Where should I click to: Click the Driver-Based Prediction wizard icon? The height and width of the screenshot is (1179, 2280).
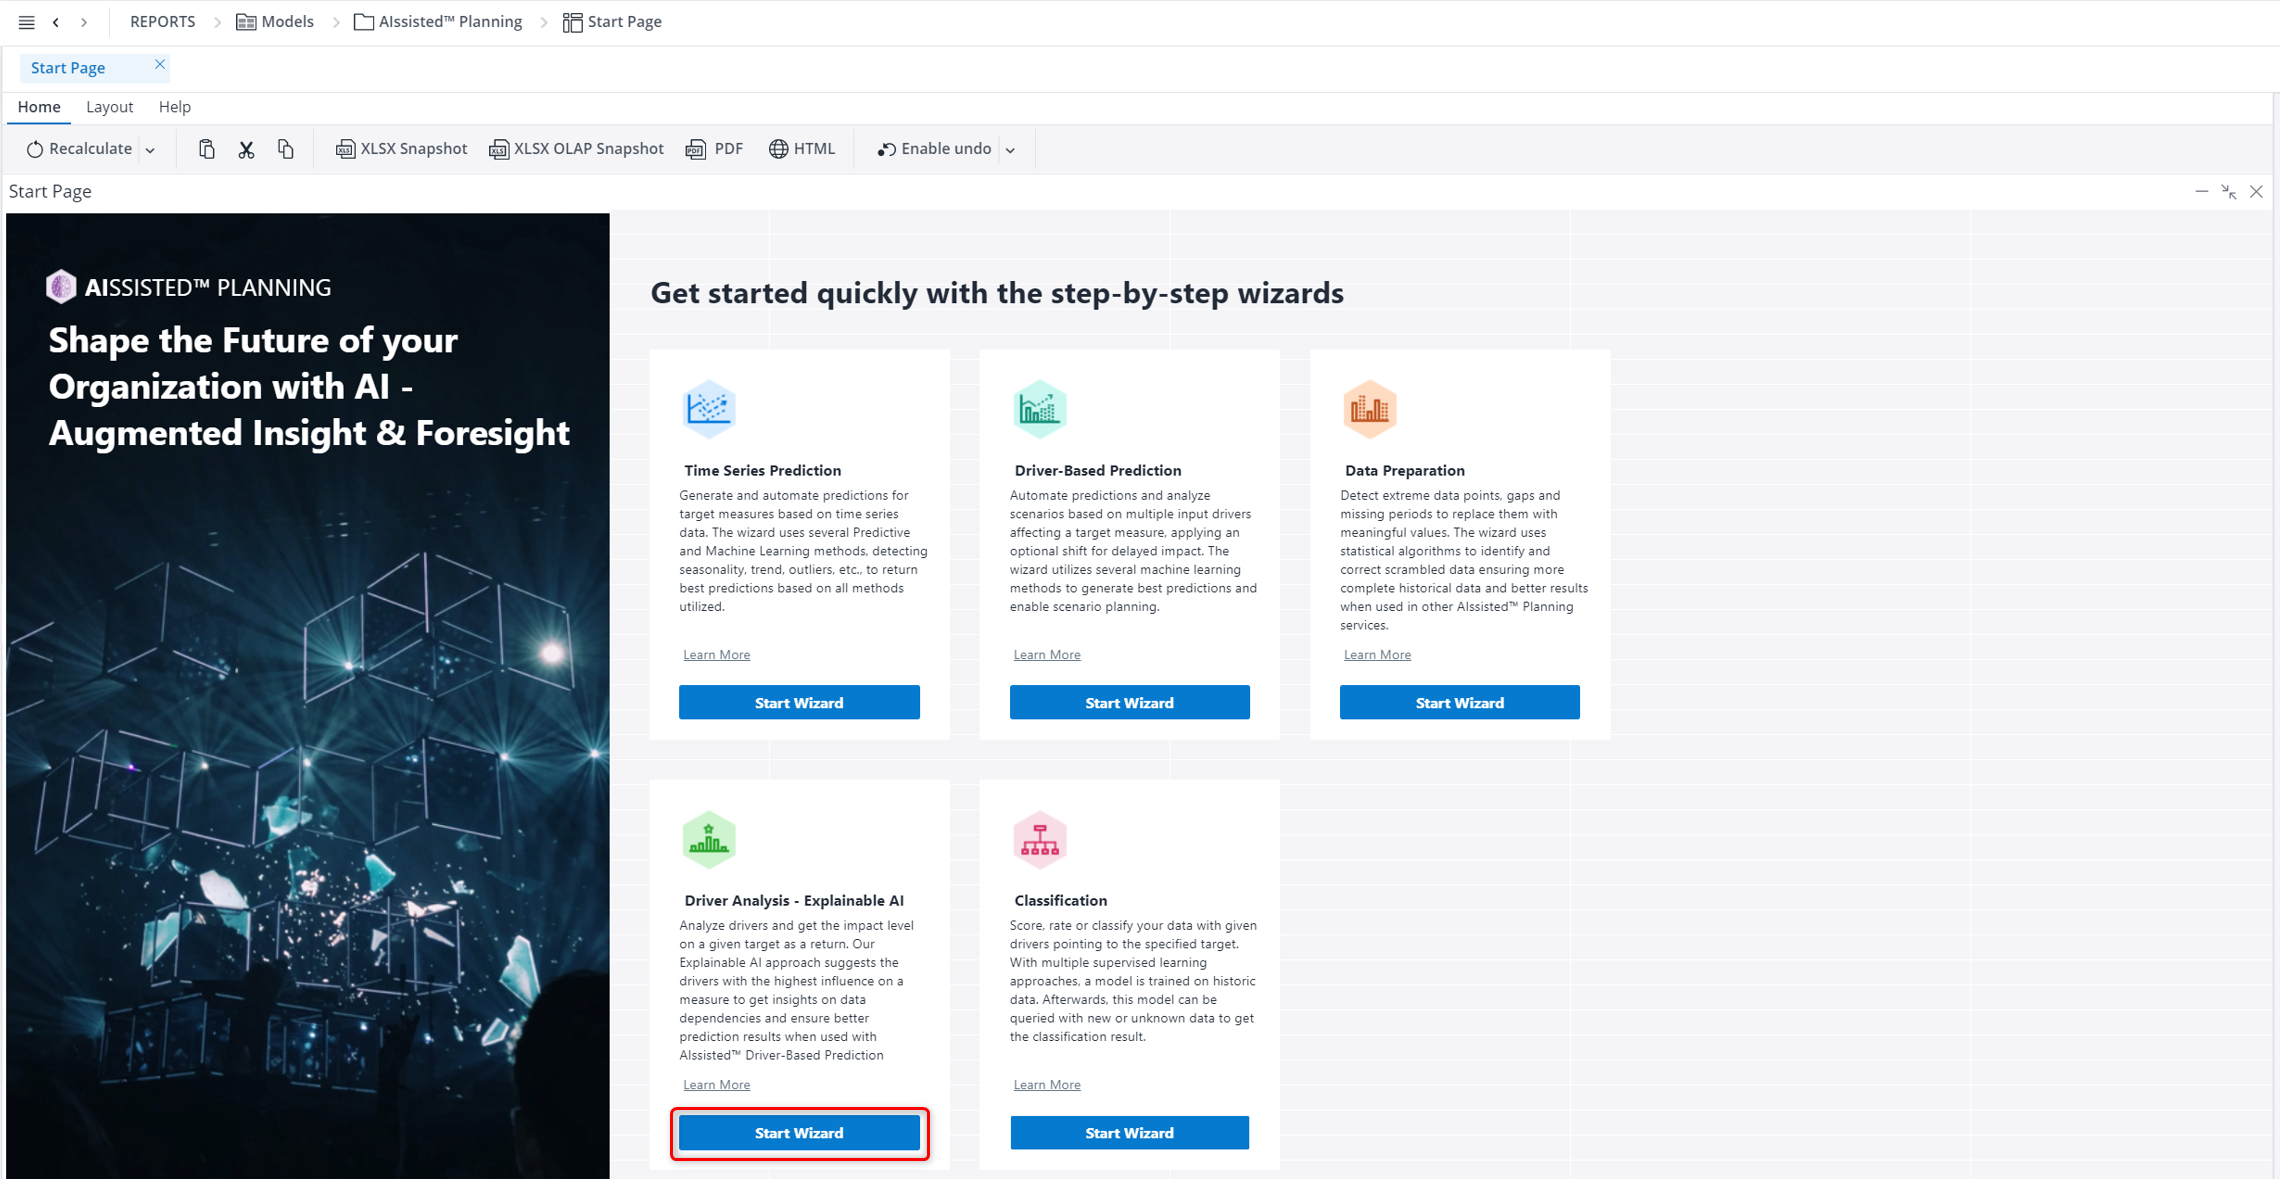pos(1040,406)
